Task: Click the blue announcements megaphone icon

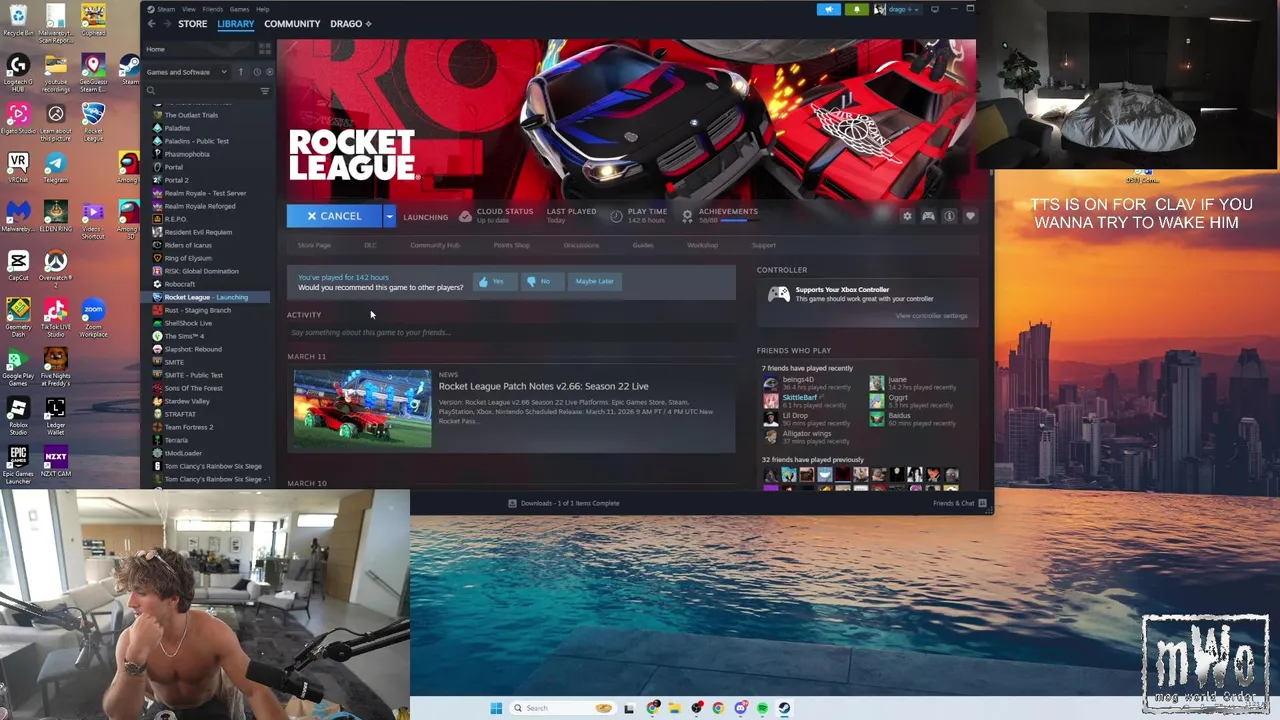Action: click(829, 9)
